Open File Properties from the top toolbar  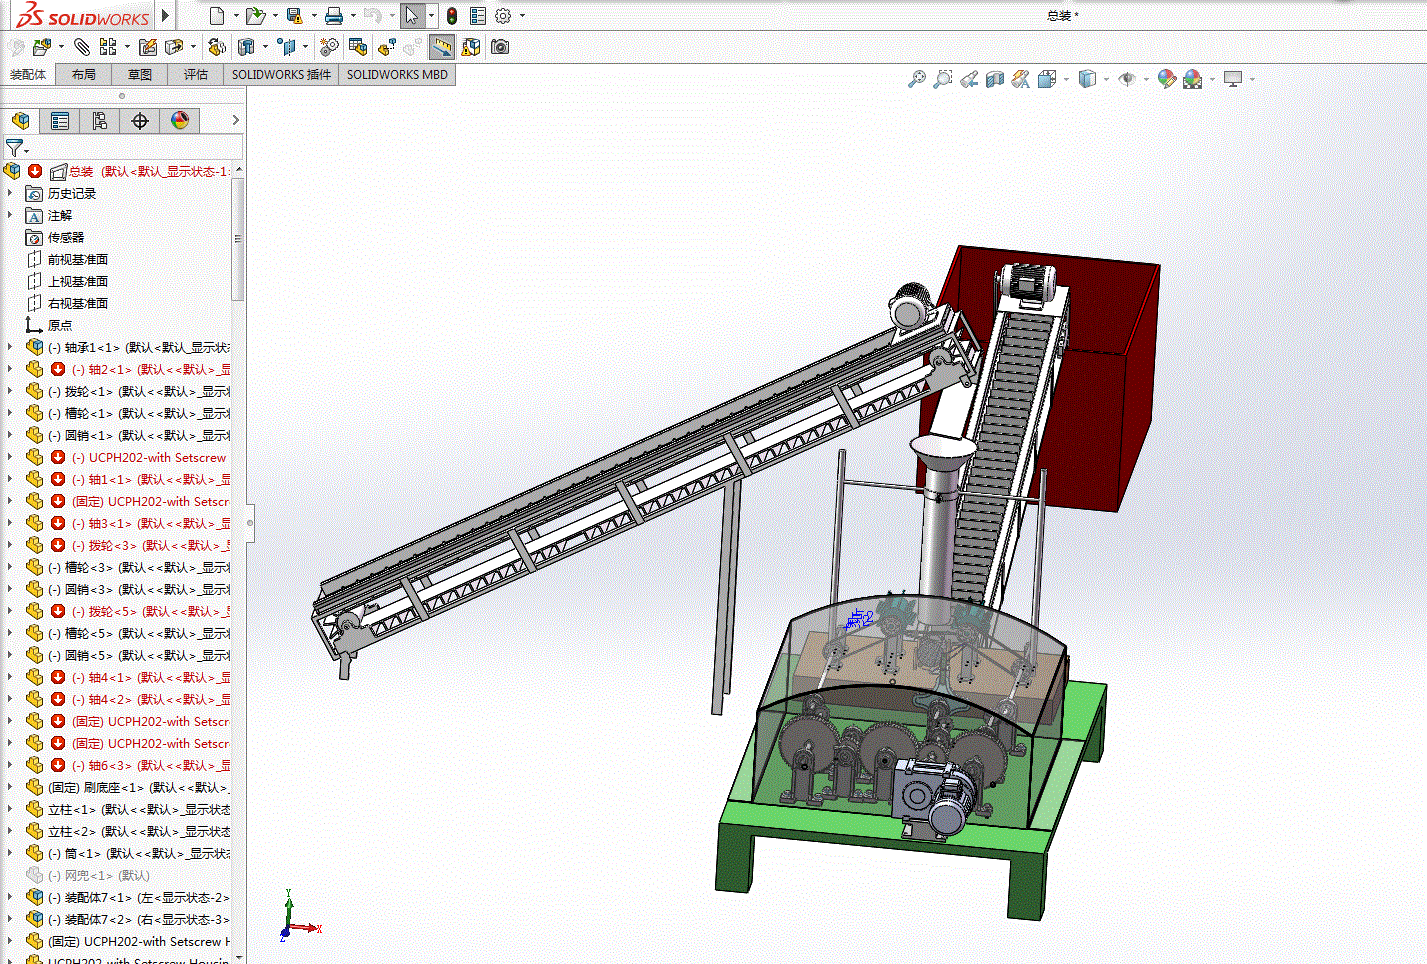478,16
